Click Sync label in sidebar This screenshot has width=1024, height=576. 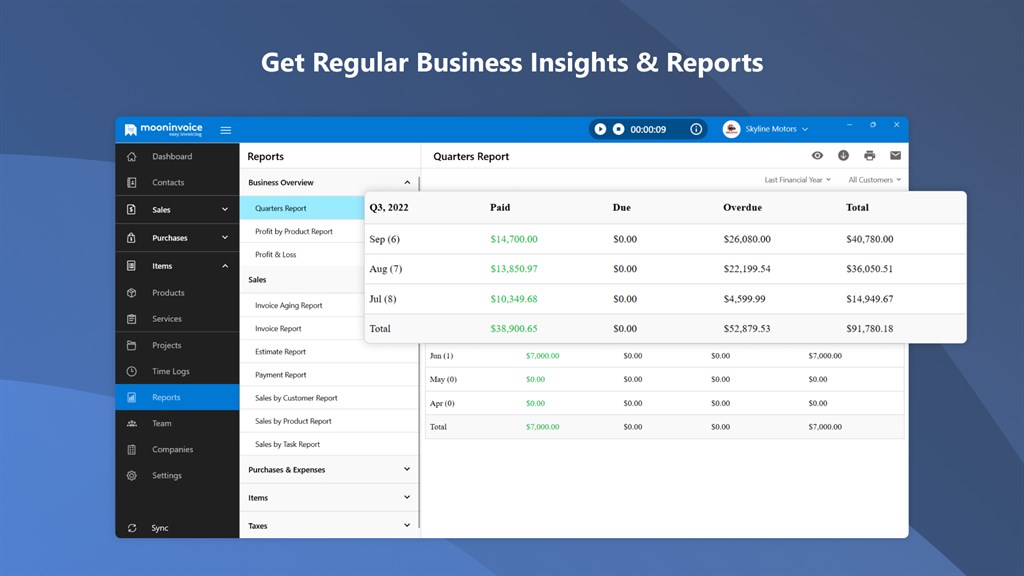pos(160,528)
